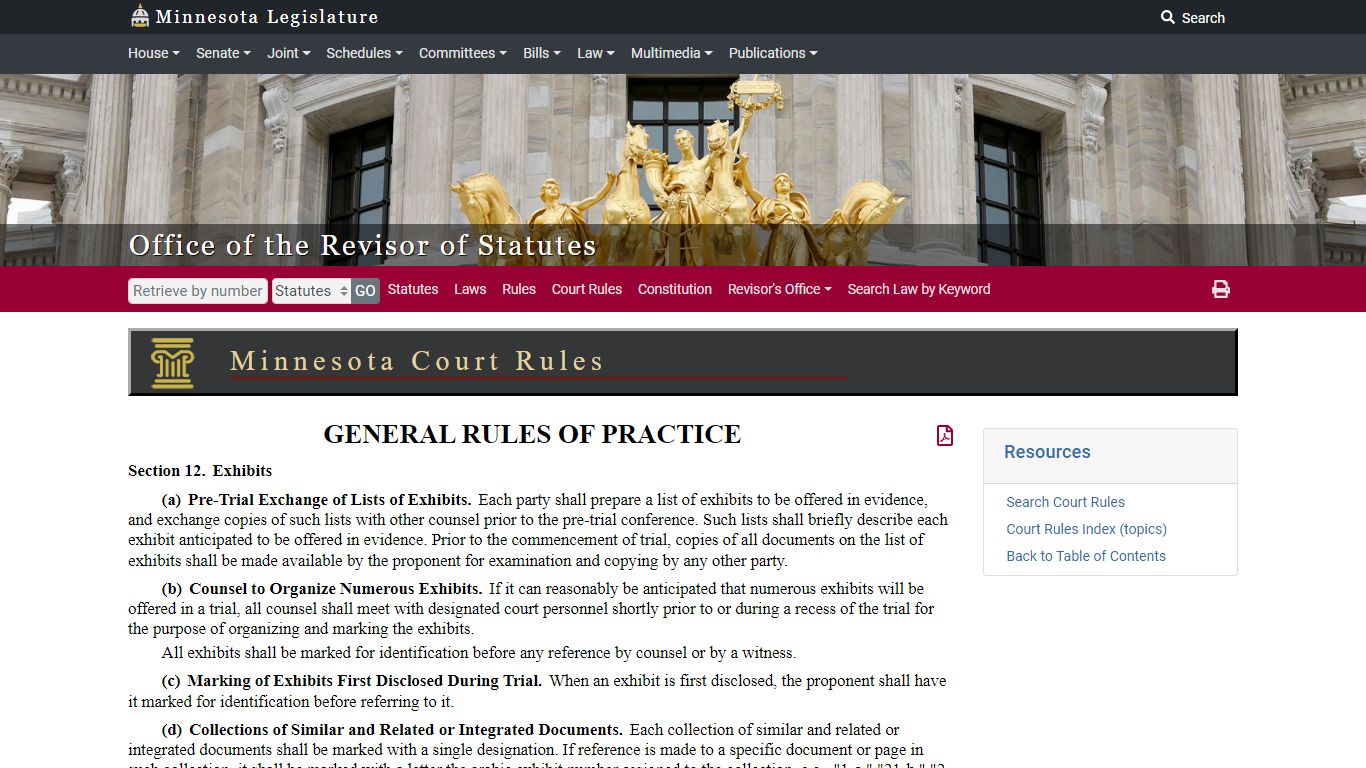Go Back to Table of Contents

(1086, 556)
